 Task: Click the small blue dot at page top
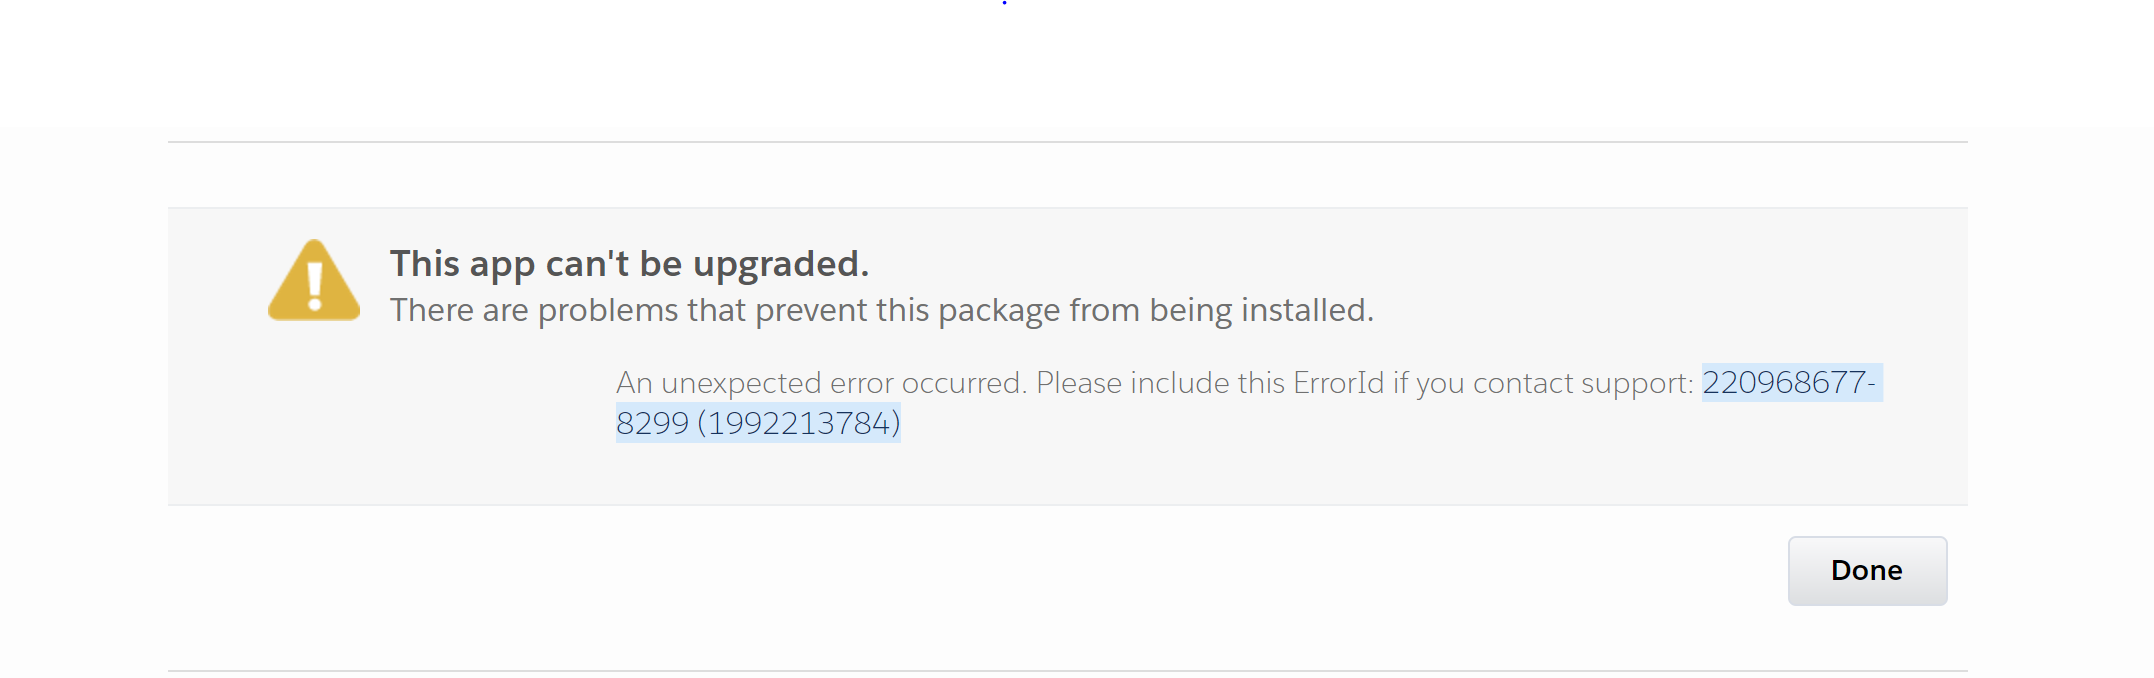pos(1004,3)
